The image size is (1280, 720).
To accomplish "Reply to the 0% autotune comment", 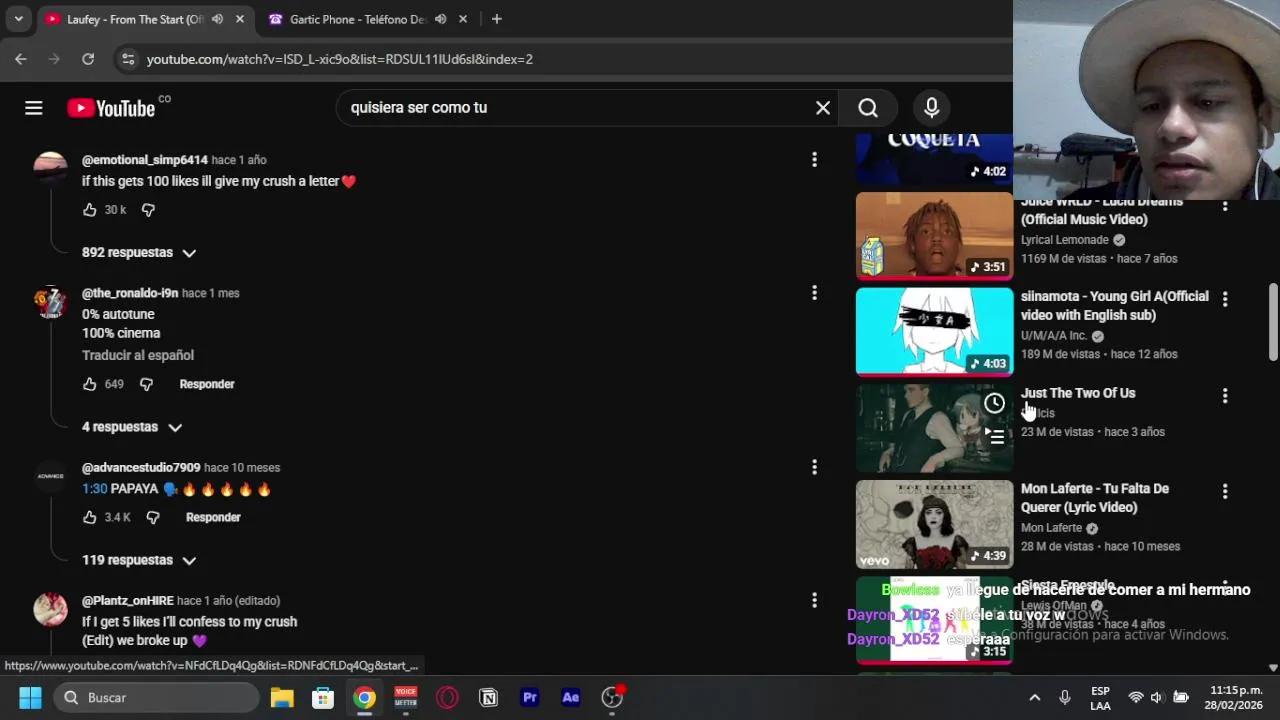I will [207, 384].
